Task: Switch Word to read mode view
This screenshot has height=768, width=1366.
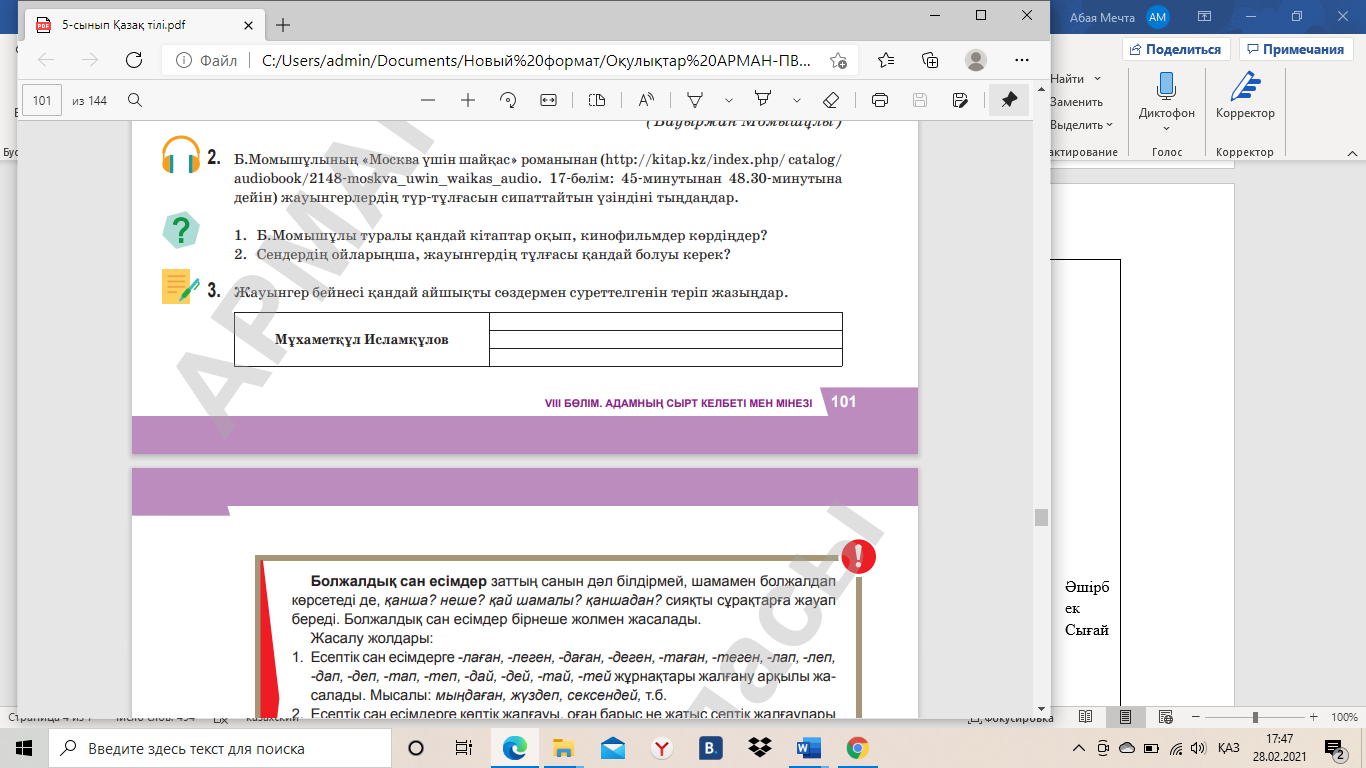Action: [1086, 717]
